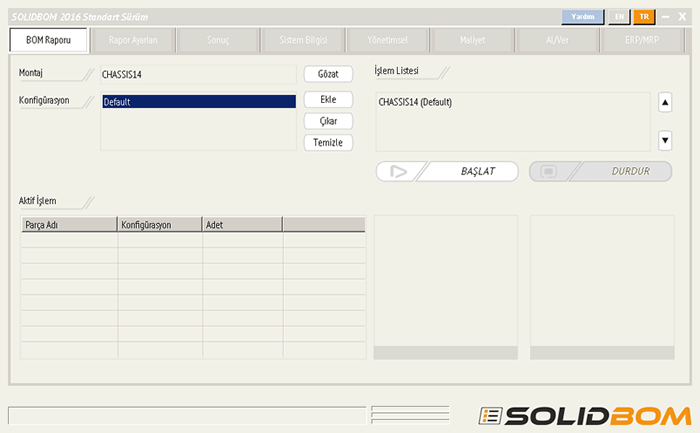Click Gözat to browse for assembly
This screenshot has height=433, width=700.
tap(328, 74)
